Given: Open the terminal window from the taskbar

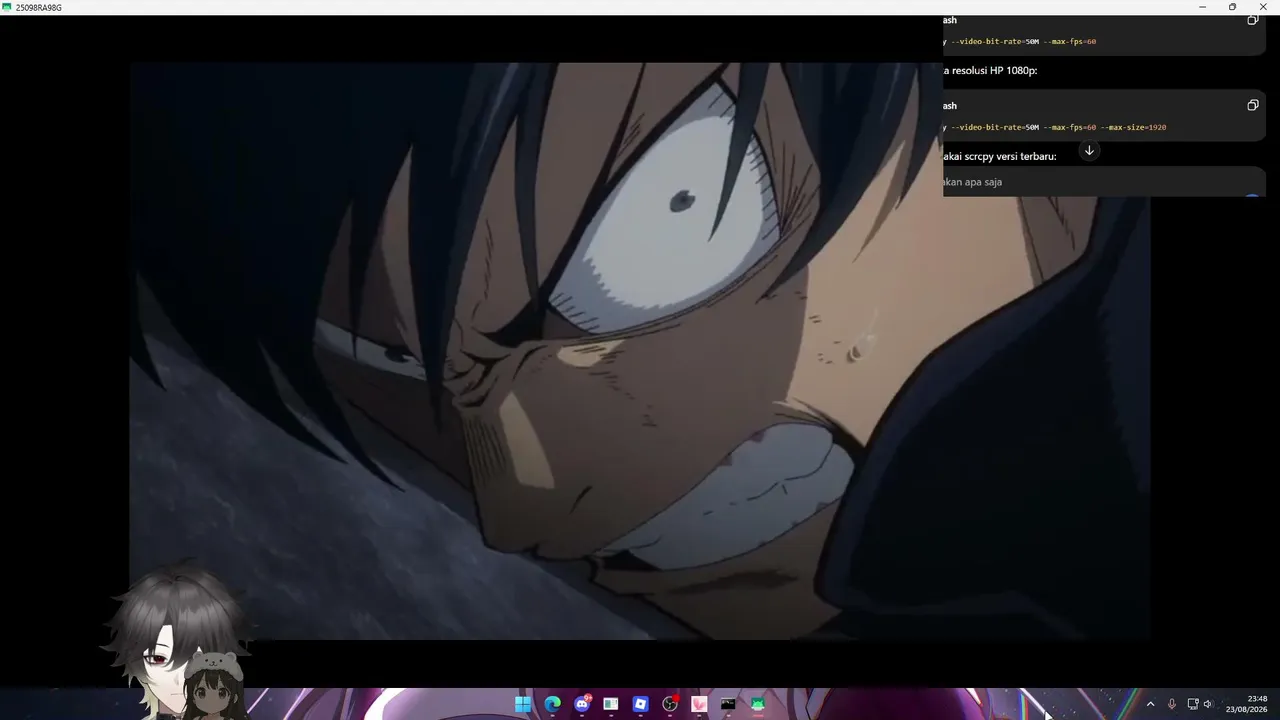Looking at the screenshot, I should 728,704.
